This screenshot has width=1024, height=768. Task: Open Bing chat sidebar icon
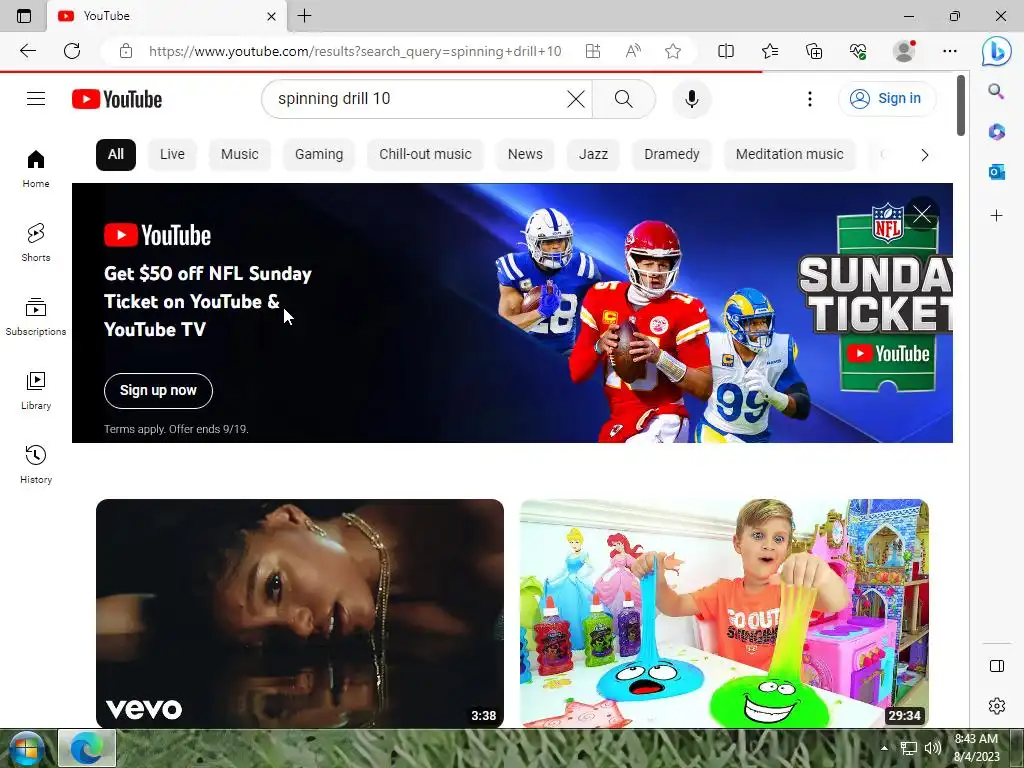[x=997, y=51]
